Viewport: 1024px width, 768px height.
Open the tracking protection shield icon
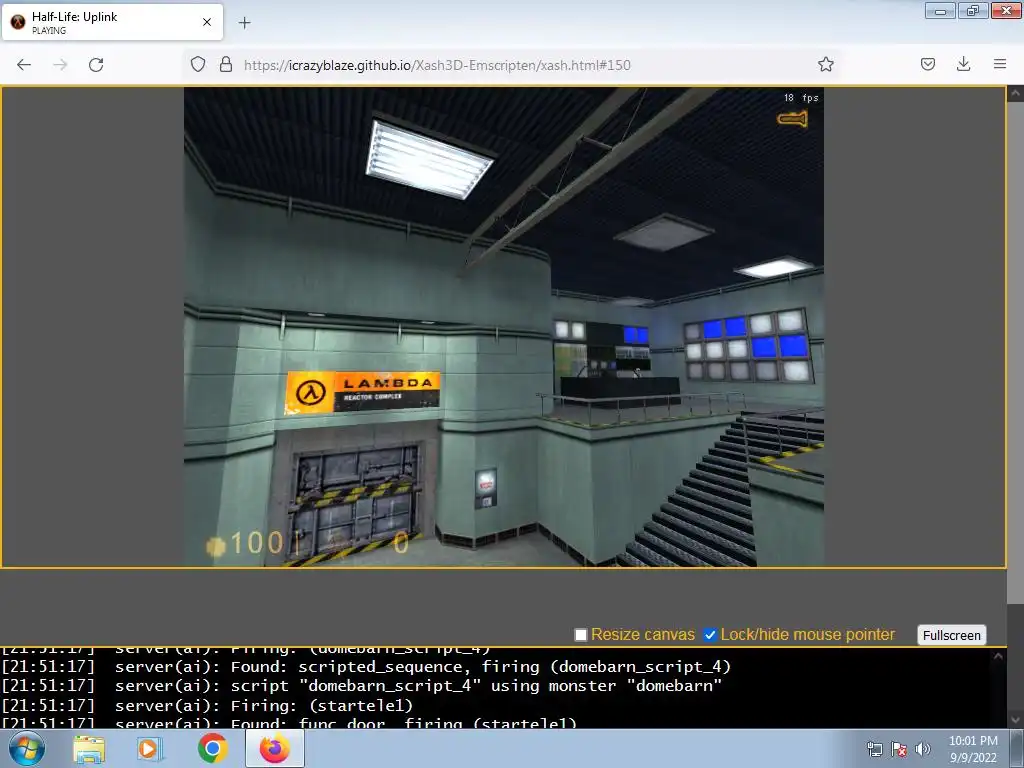(x=198, y=64)
